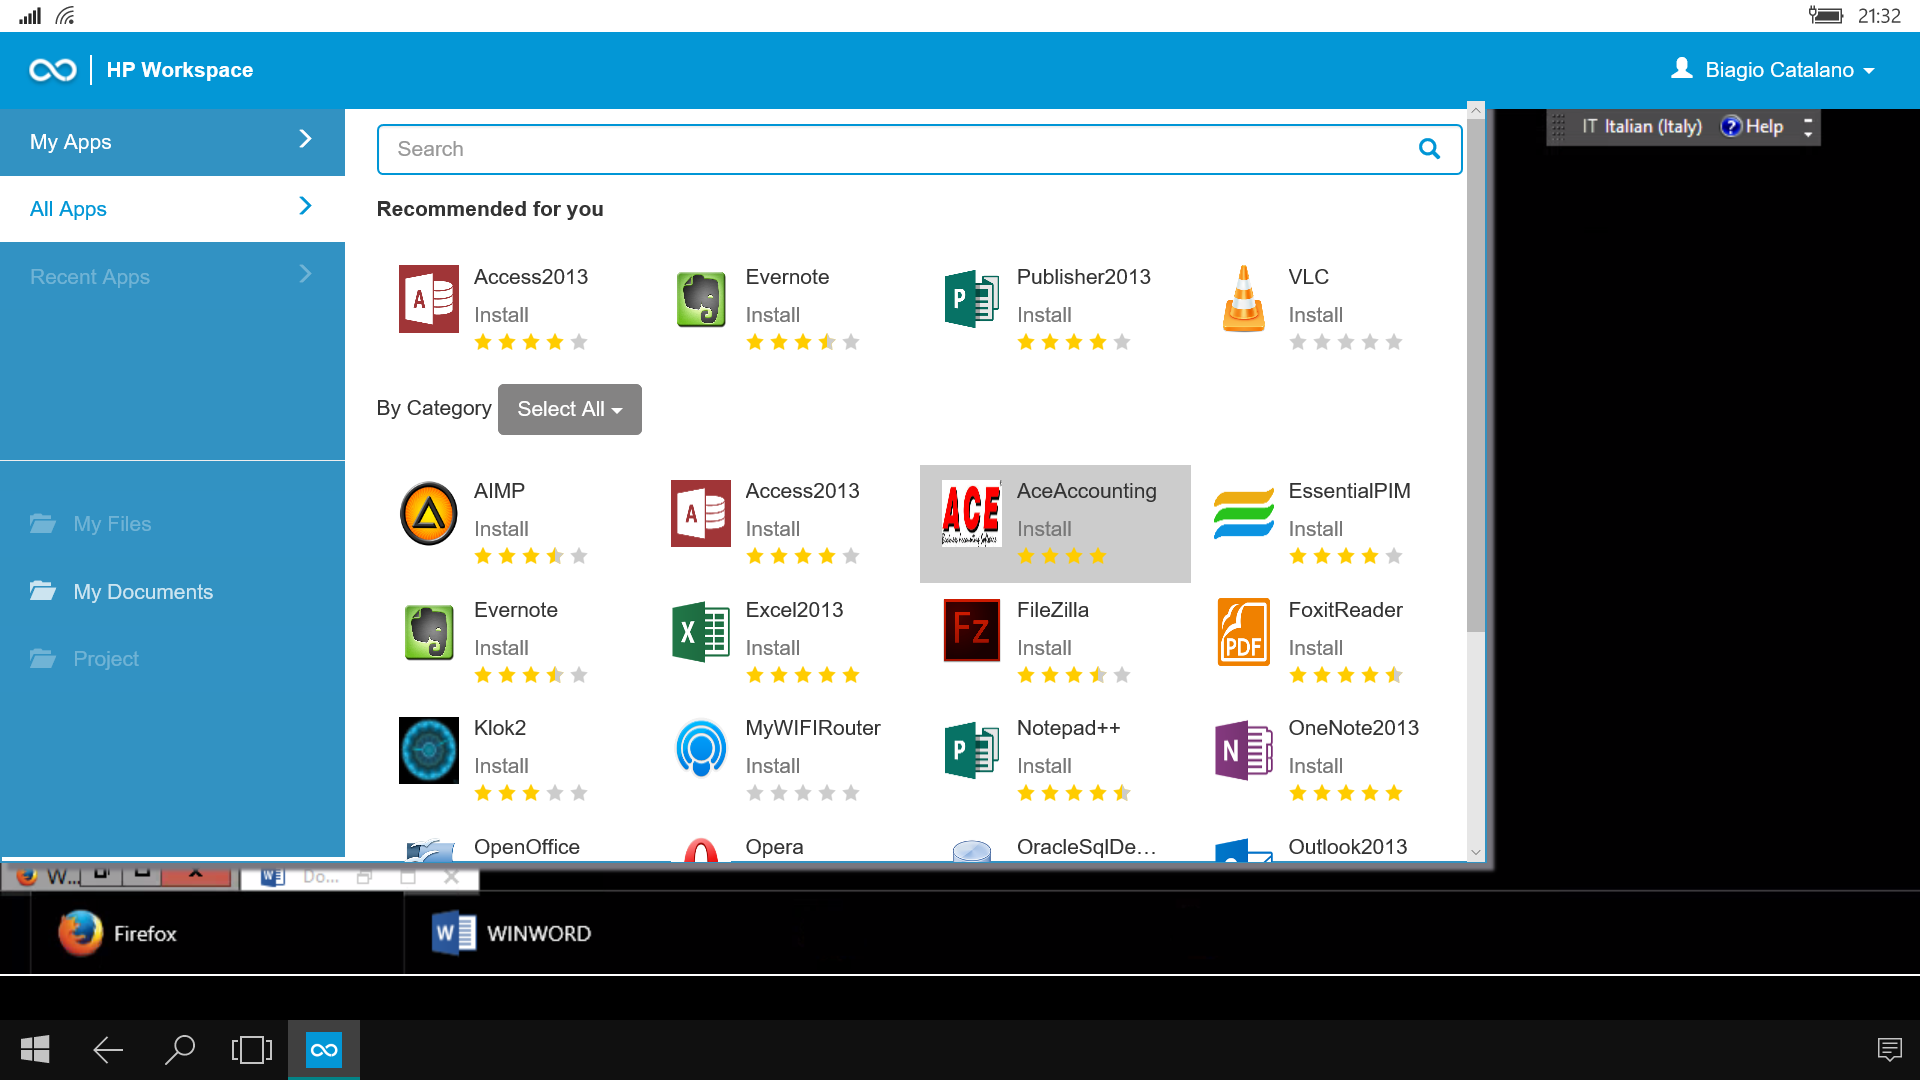Viewport: 1920px width, 1080px height.
Task: Open the Windows Start button
Action: (35, 1049)
